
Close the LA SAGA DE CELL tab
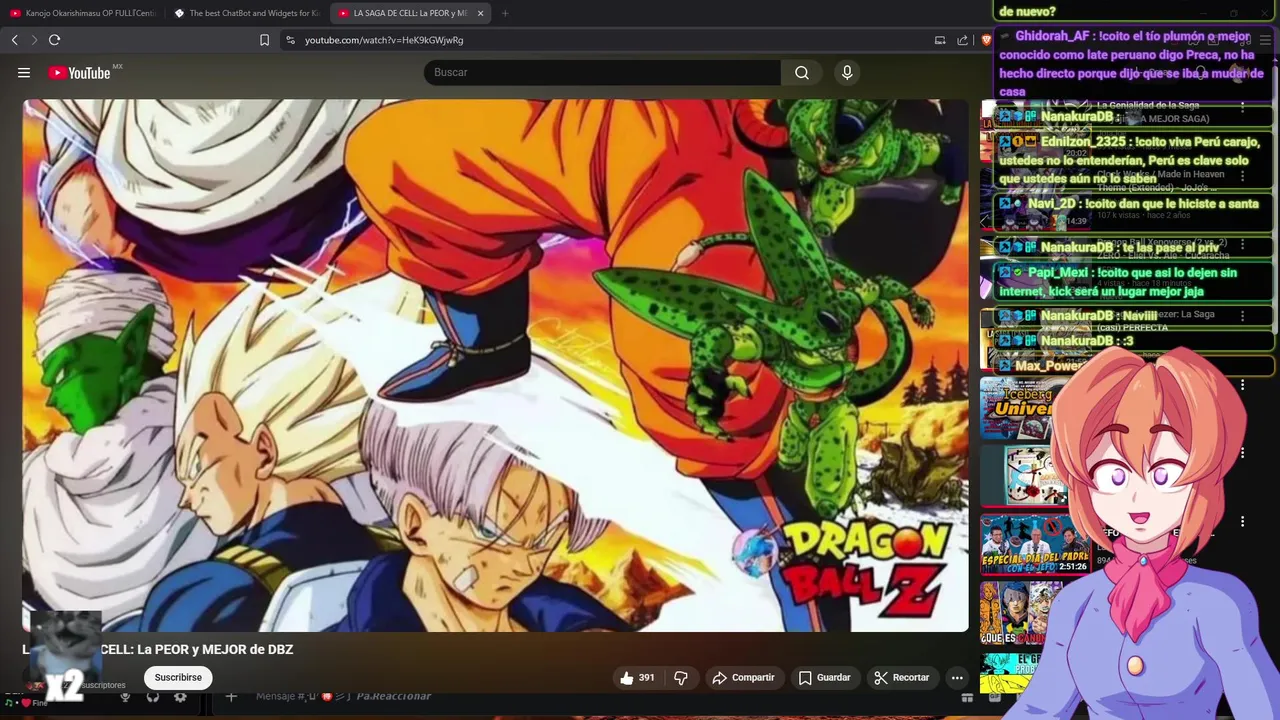click(x=481, y=13)
